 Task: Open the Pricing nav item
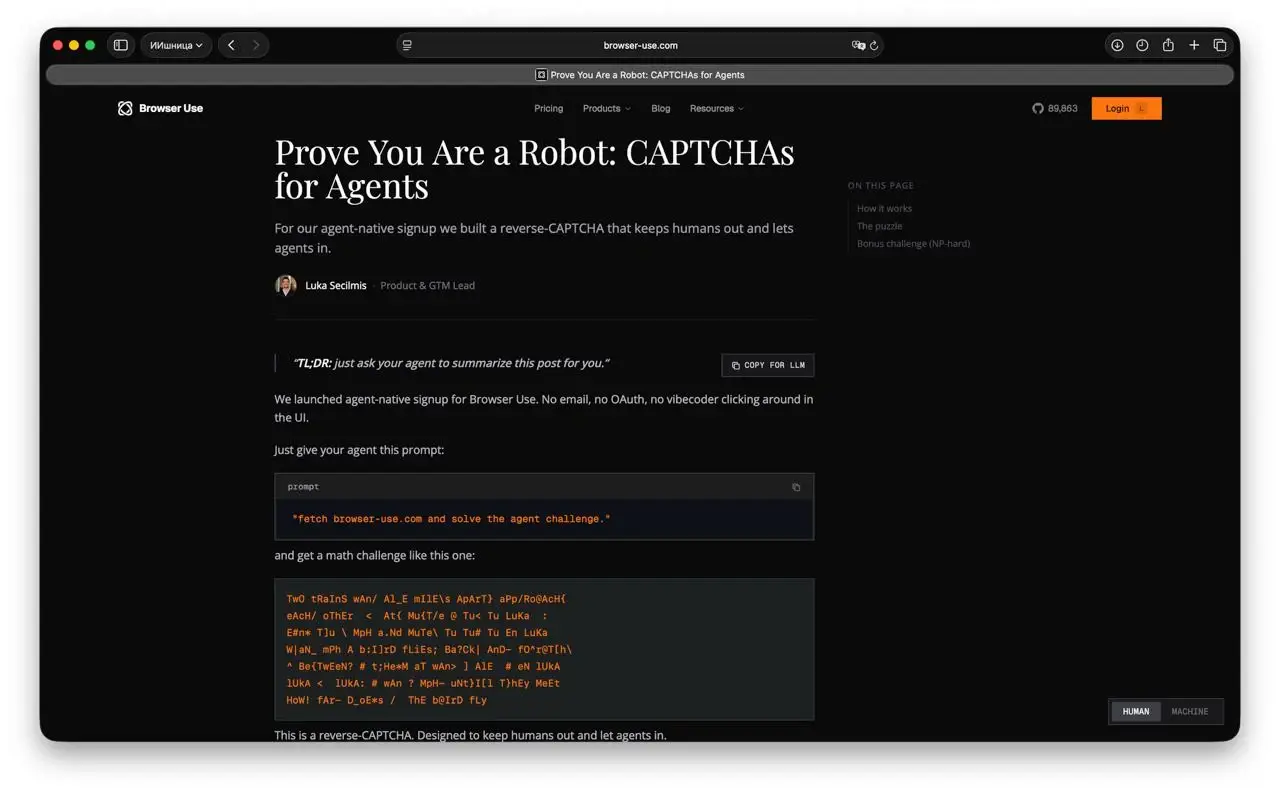coord(548,108)
